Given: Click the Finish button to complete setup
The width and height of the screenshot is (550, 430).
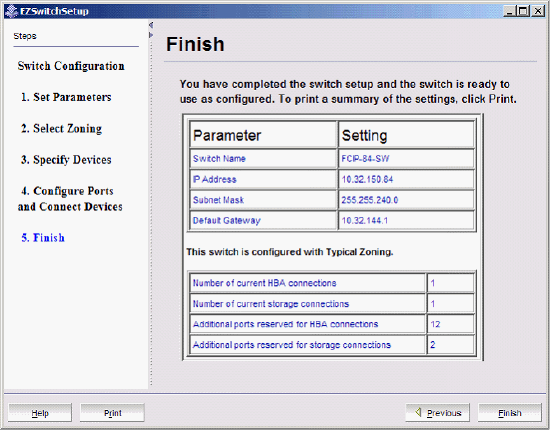Looking at the screenshot, I should pyautogui.click(x=510, y=412).
